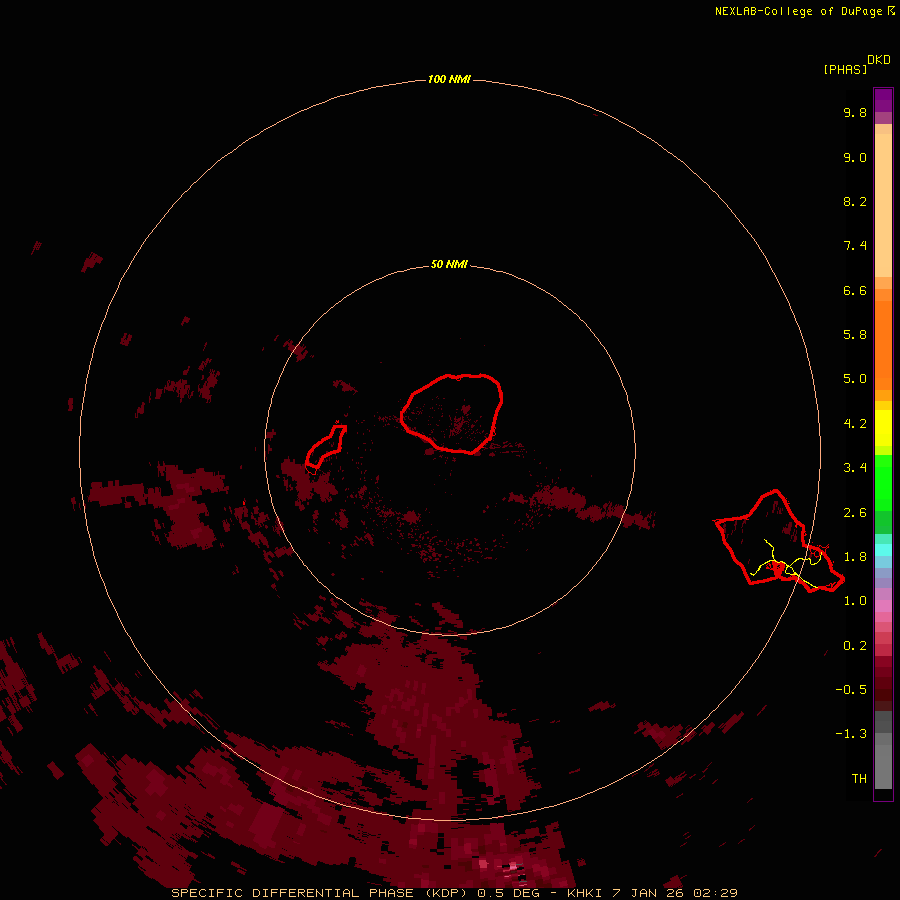Click the 5.0 value on the color scale

855,379
